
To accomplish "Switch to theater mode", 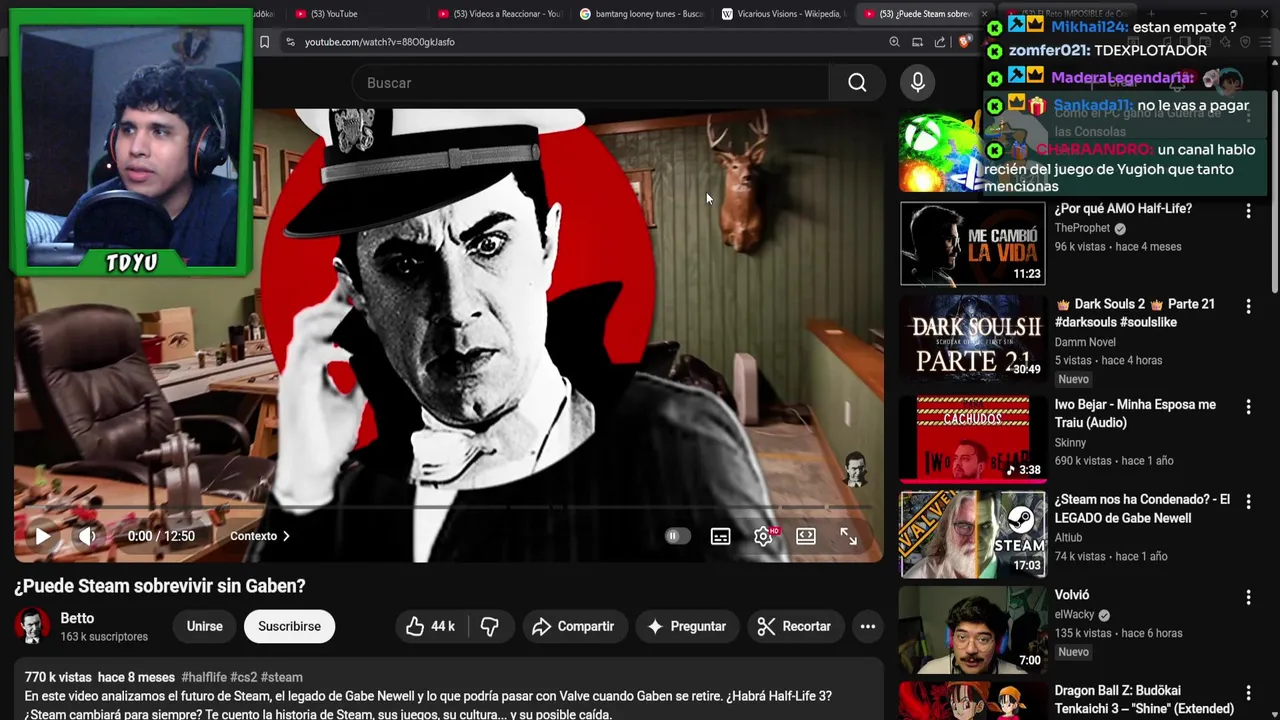I will click(806, 536).
